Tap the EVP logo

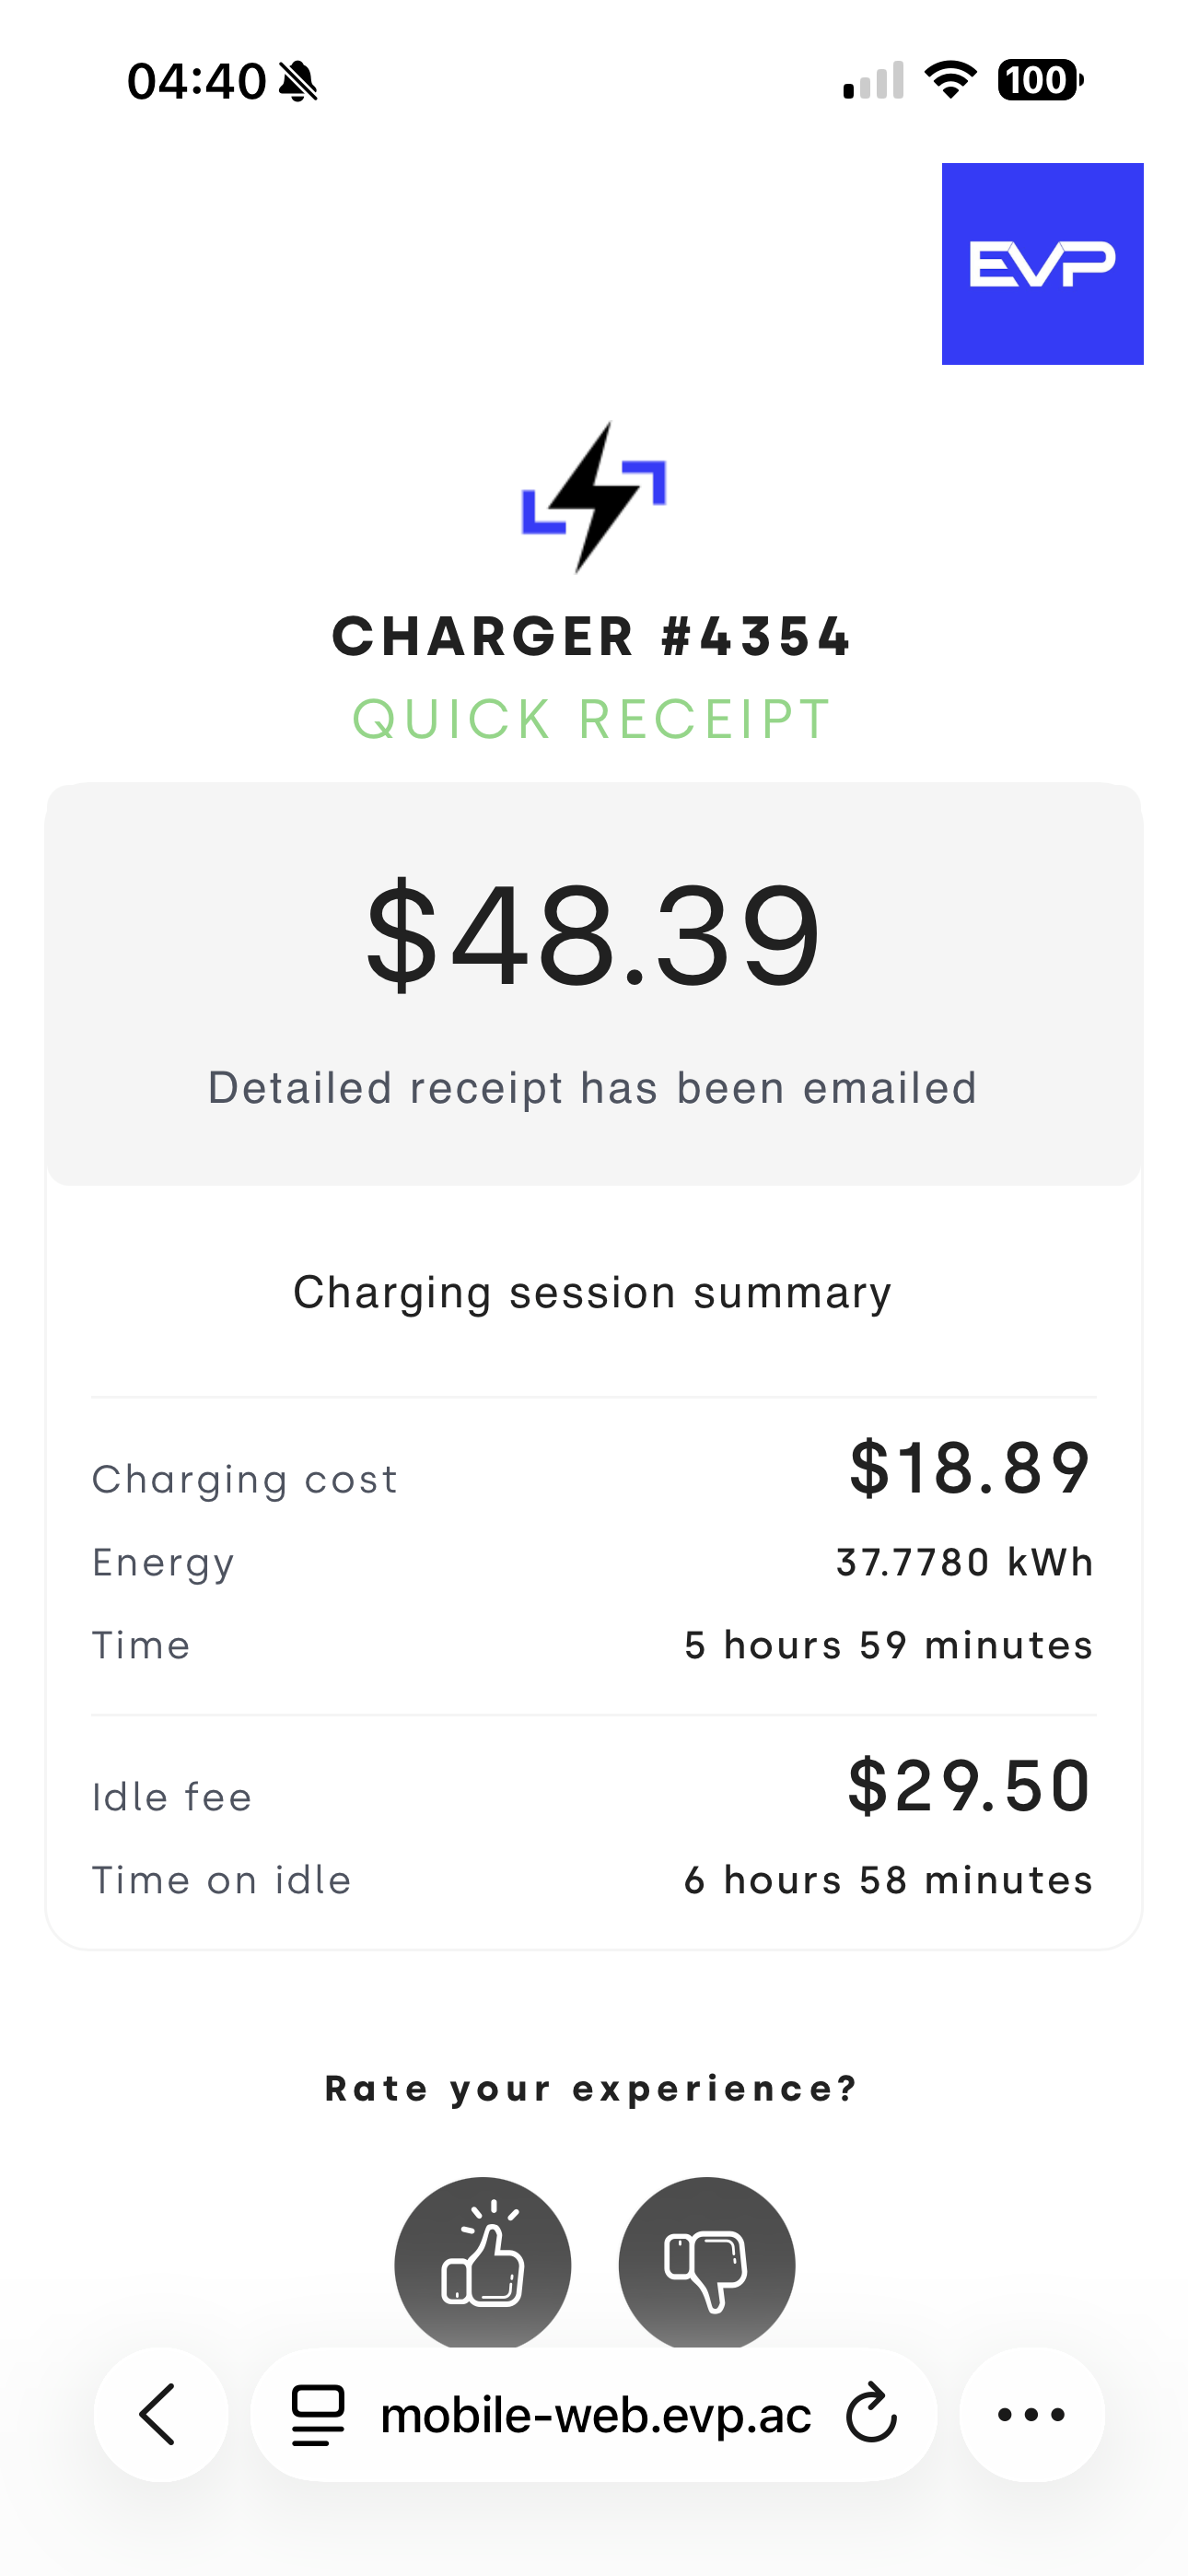(x=1042, y=264)
